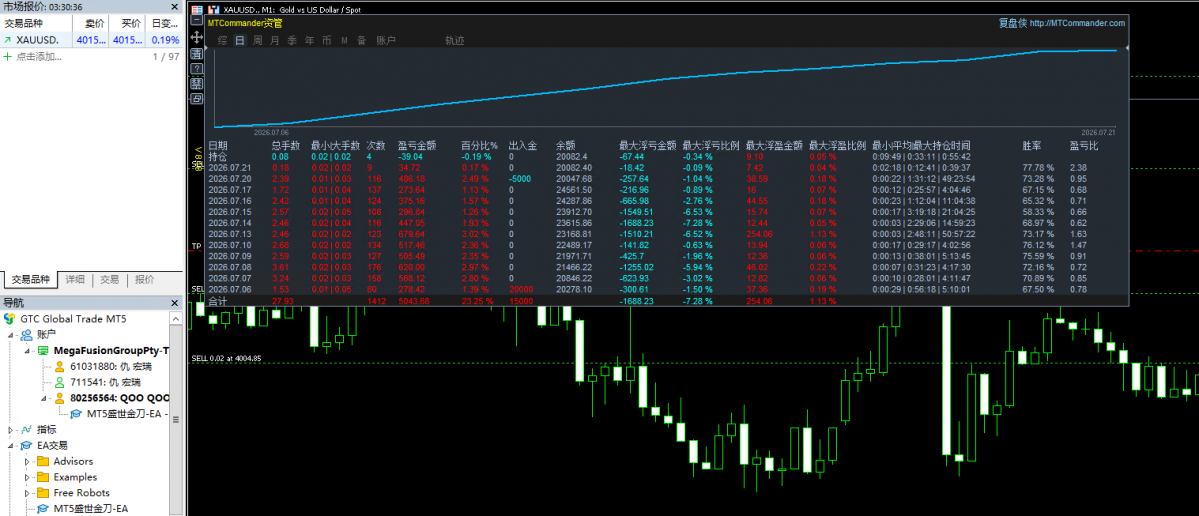
Task: Switch statistics to 月 monthly view
Action: 275,41
